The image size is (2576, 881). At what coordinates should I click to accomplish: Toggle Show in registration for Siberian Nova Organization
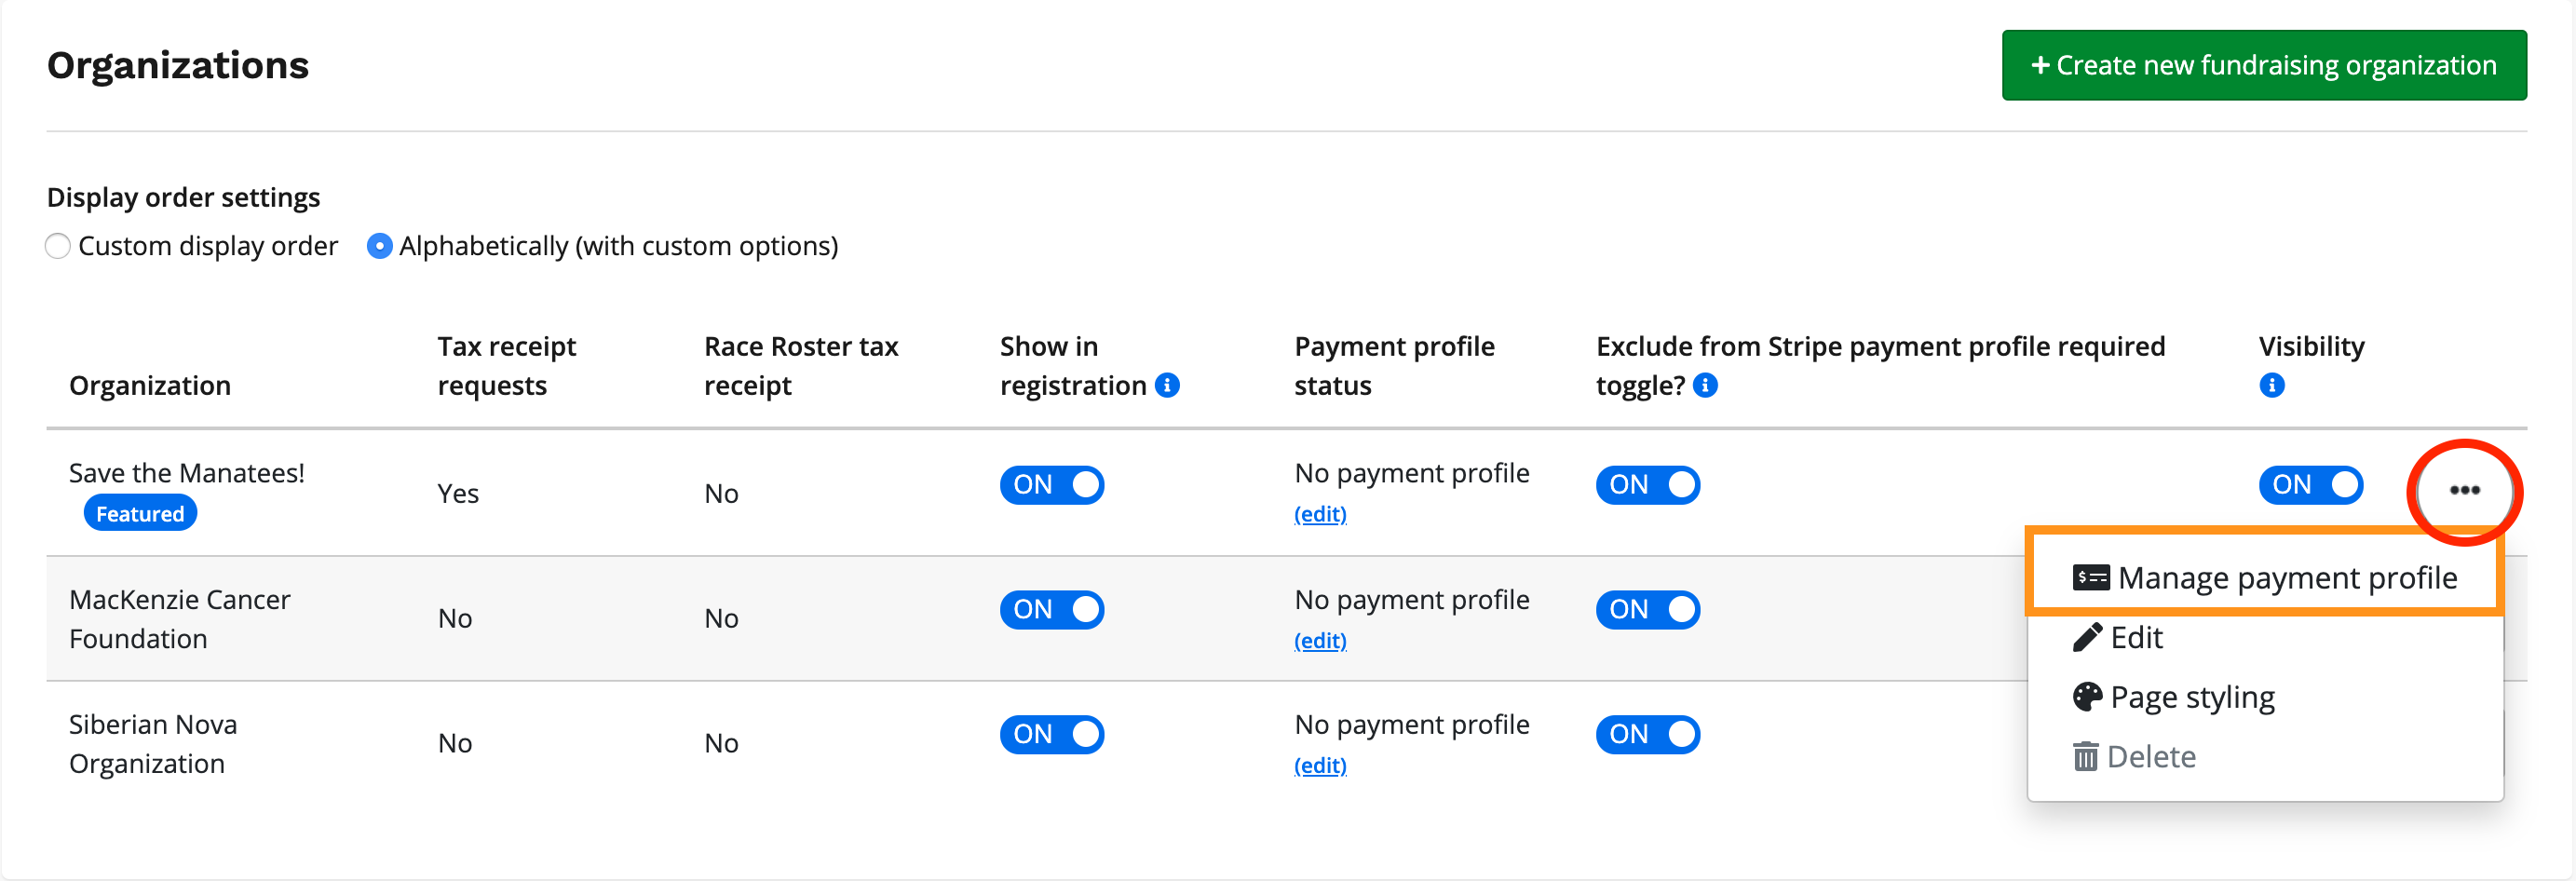(1051, 735)
